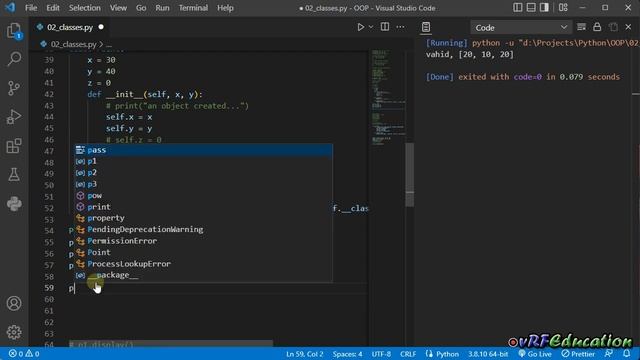Click Prettier status bar item
The height and width of the screenshot is (360, 640).
pyautogui.click(x=578, y=354)
